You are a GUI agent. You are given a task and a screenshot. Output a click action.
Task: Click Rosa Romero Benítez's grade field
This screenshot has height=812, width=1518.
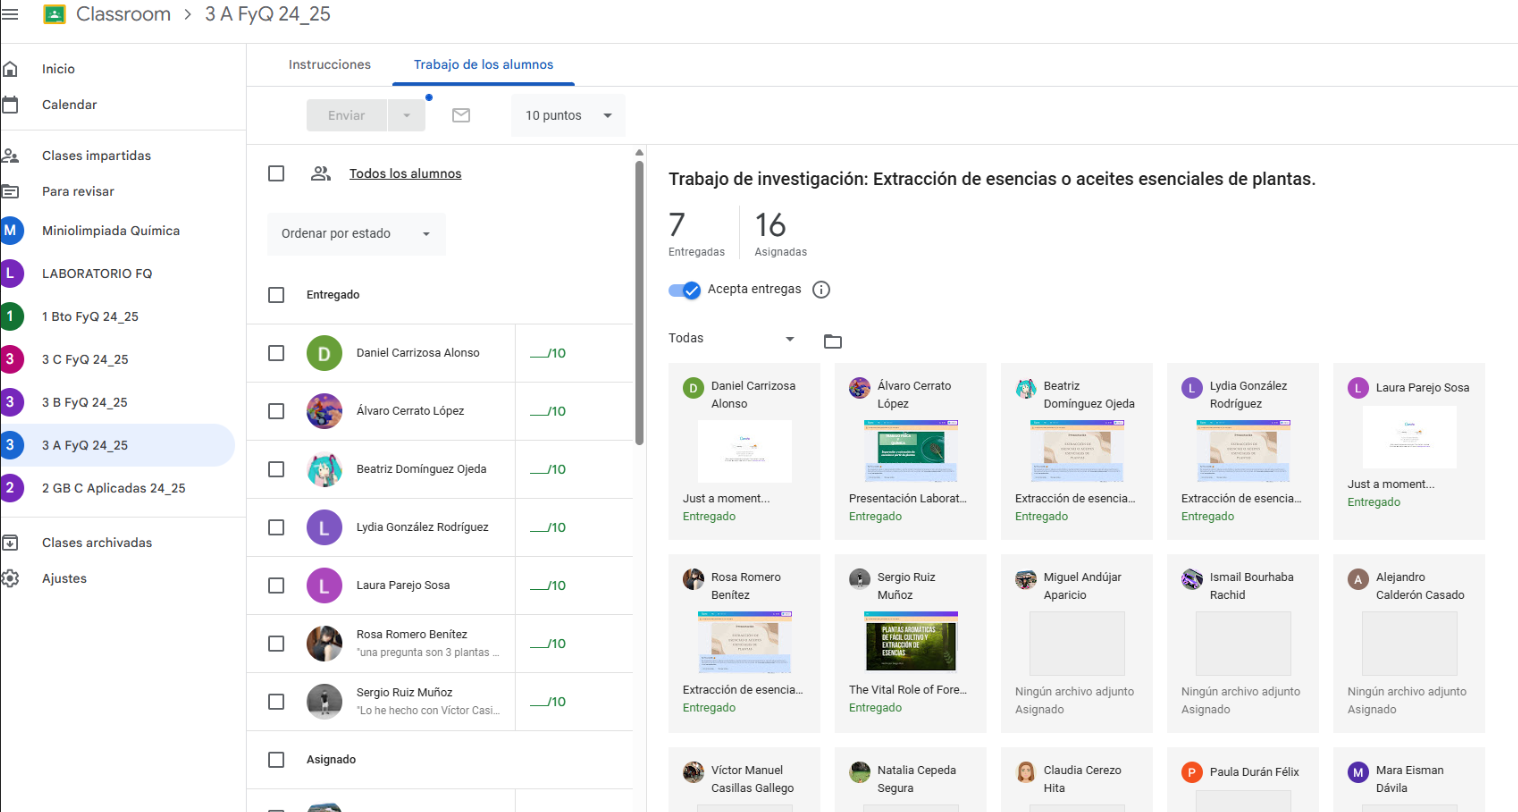pyautogui.click(x=548, y=643)
